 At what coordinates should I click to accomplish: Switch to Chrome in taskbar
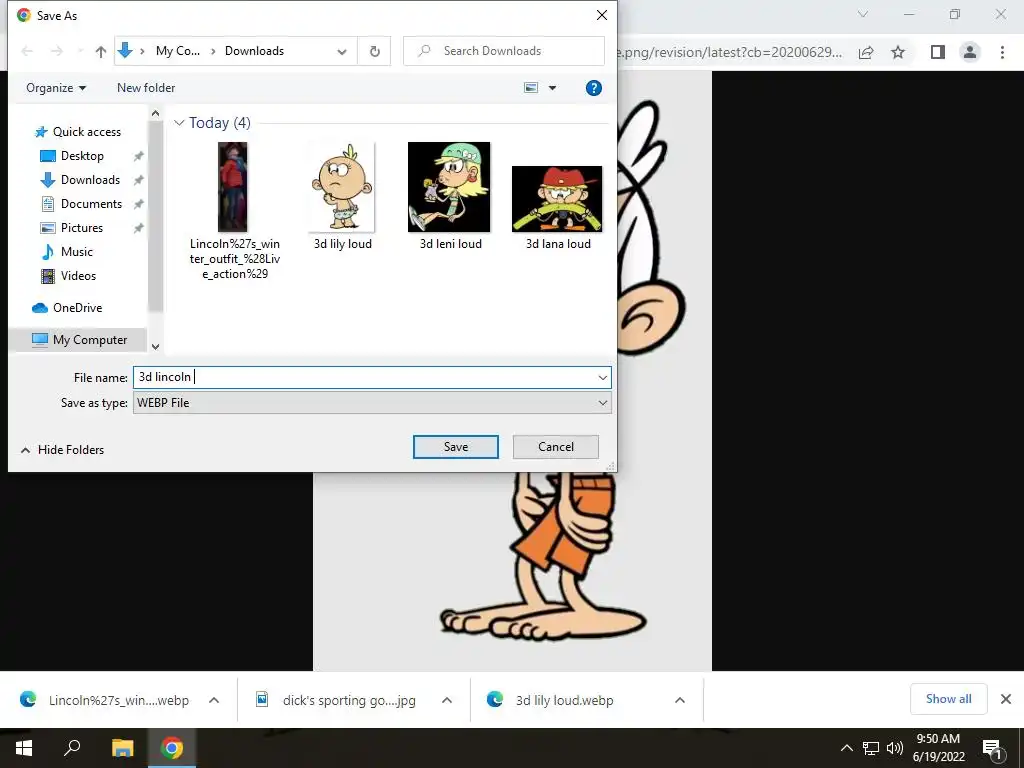coord(172,748)
